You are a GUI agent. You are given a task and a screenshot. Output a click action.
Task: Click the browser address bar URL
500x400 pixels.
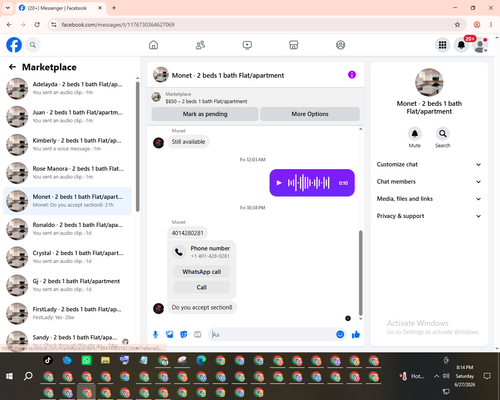tap(118, 25)
